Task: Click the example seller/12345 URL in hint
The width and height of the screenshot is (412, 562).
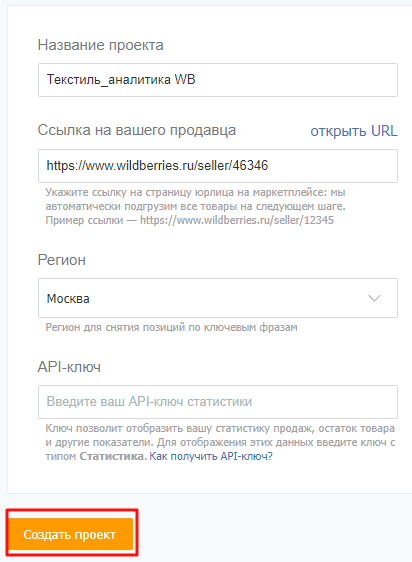Action: click(x=237, y=220)
